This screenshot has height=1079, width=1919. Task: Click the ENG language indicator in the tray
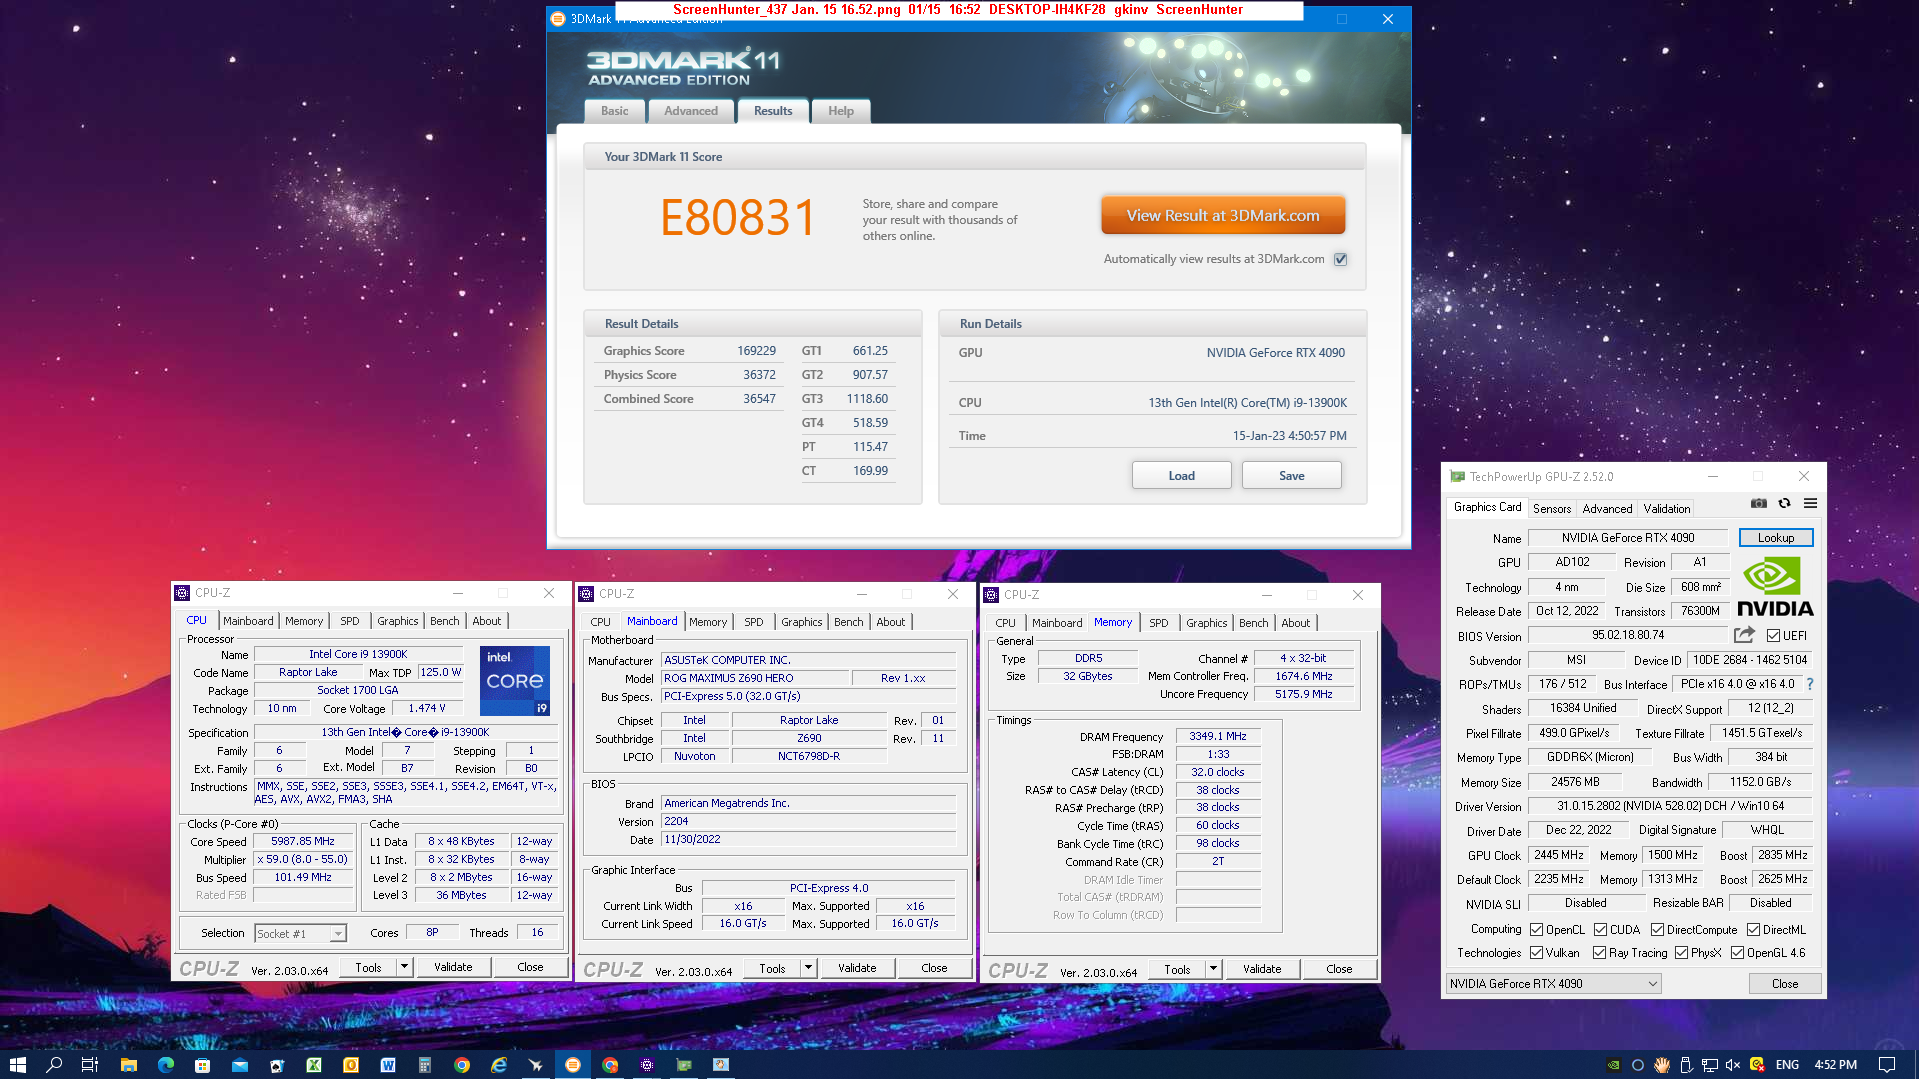pos(1787,1065)
